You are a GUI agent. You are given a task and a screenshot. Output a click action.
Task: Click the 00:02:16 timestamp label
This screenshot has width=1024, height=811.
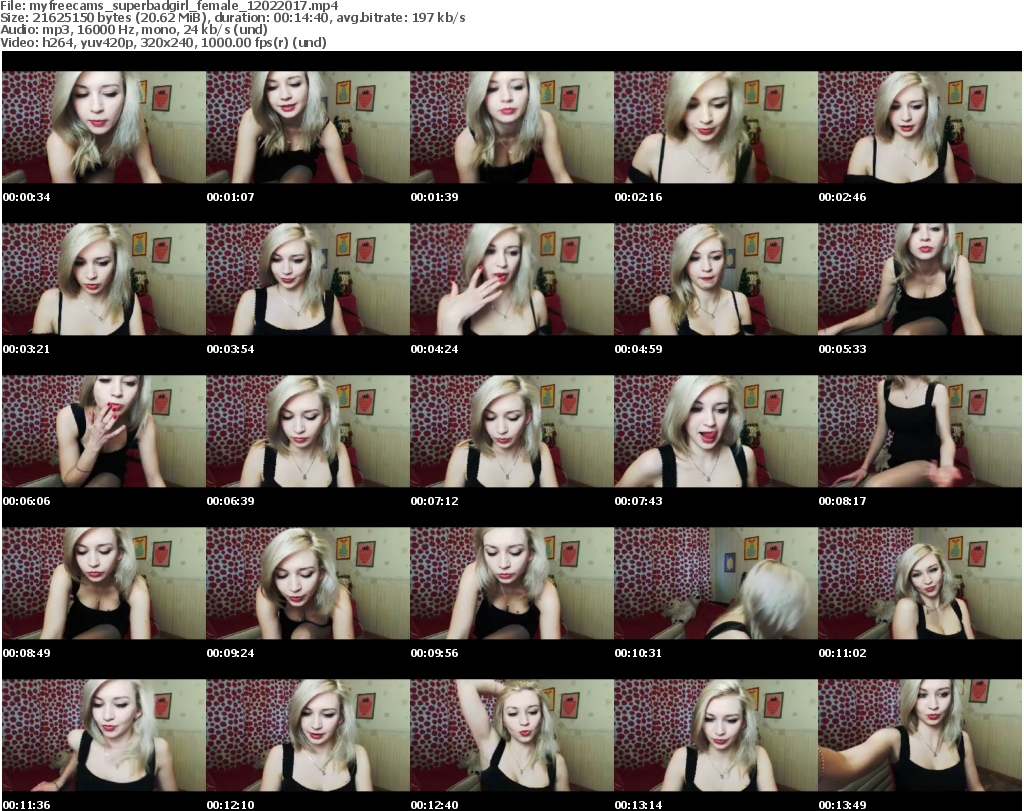tap(638, 197)
